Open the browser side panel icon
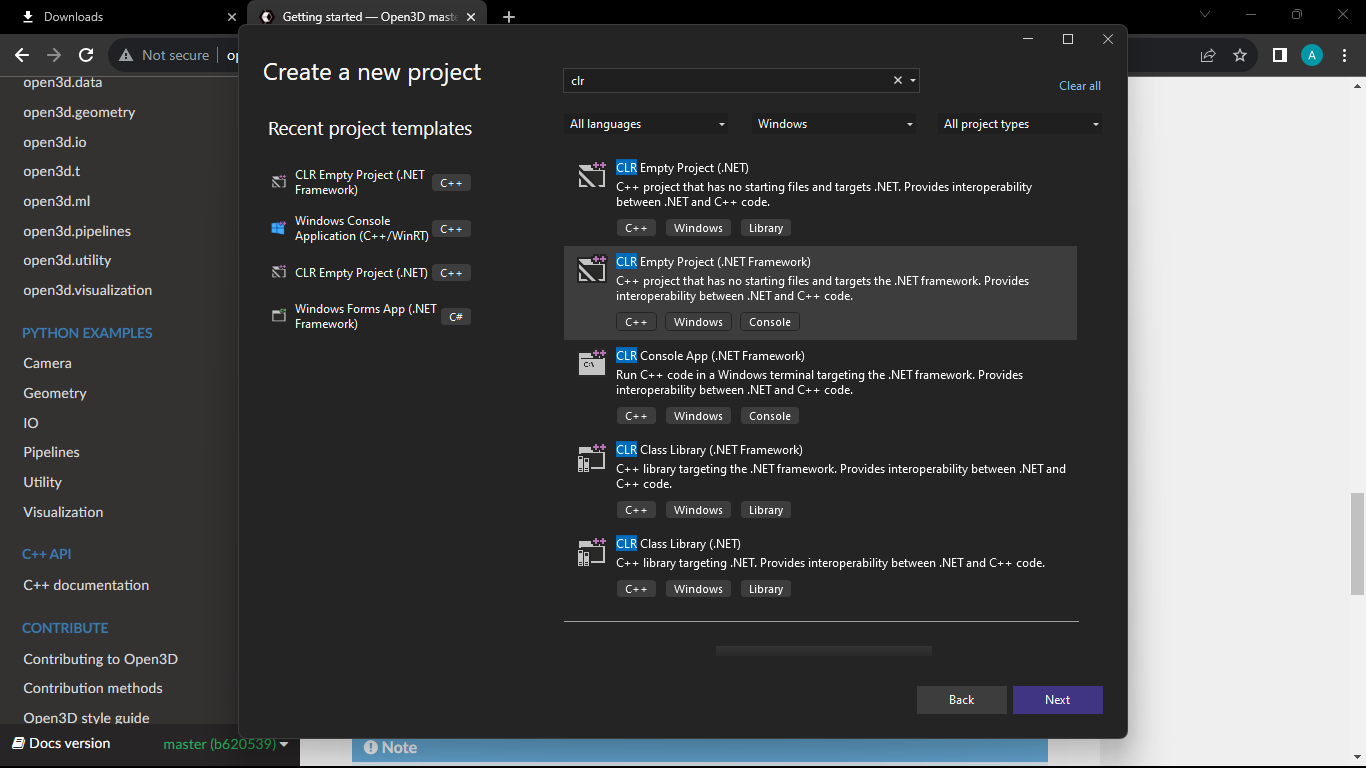The image size is (1366, 768). pos(1279,55)
